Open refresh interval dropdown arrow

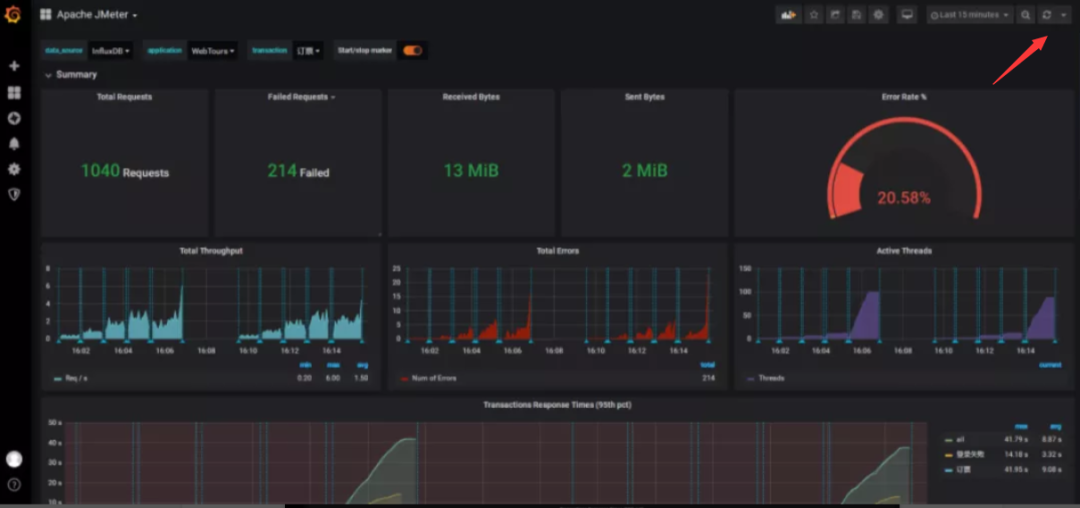[1063, 14]
